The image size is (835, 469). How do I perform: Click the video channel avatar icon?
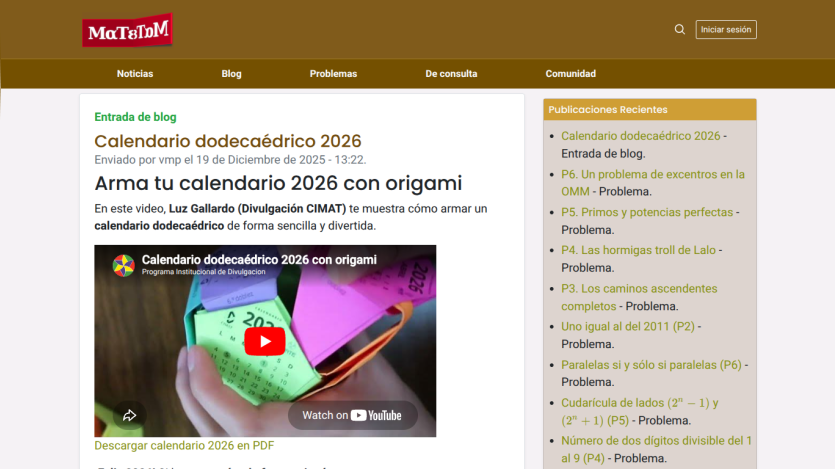click(124, 265)
